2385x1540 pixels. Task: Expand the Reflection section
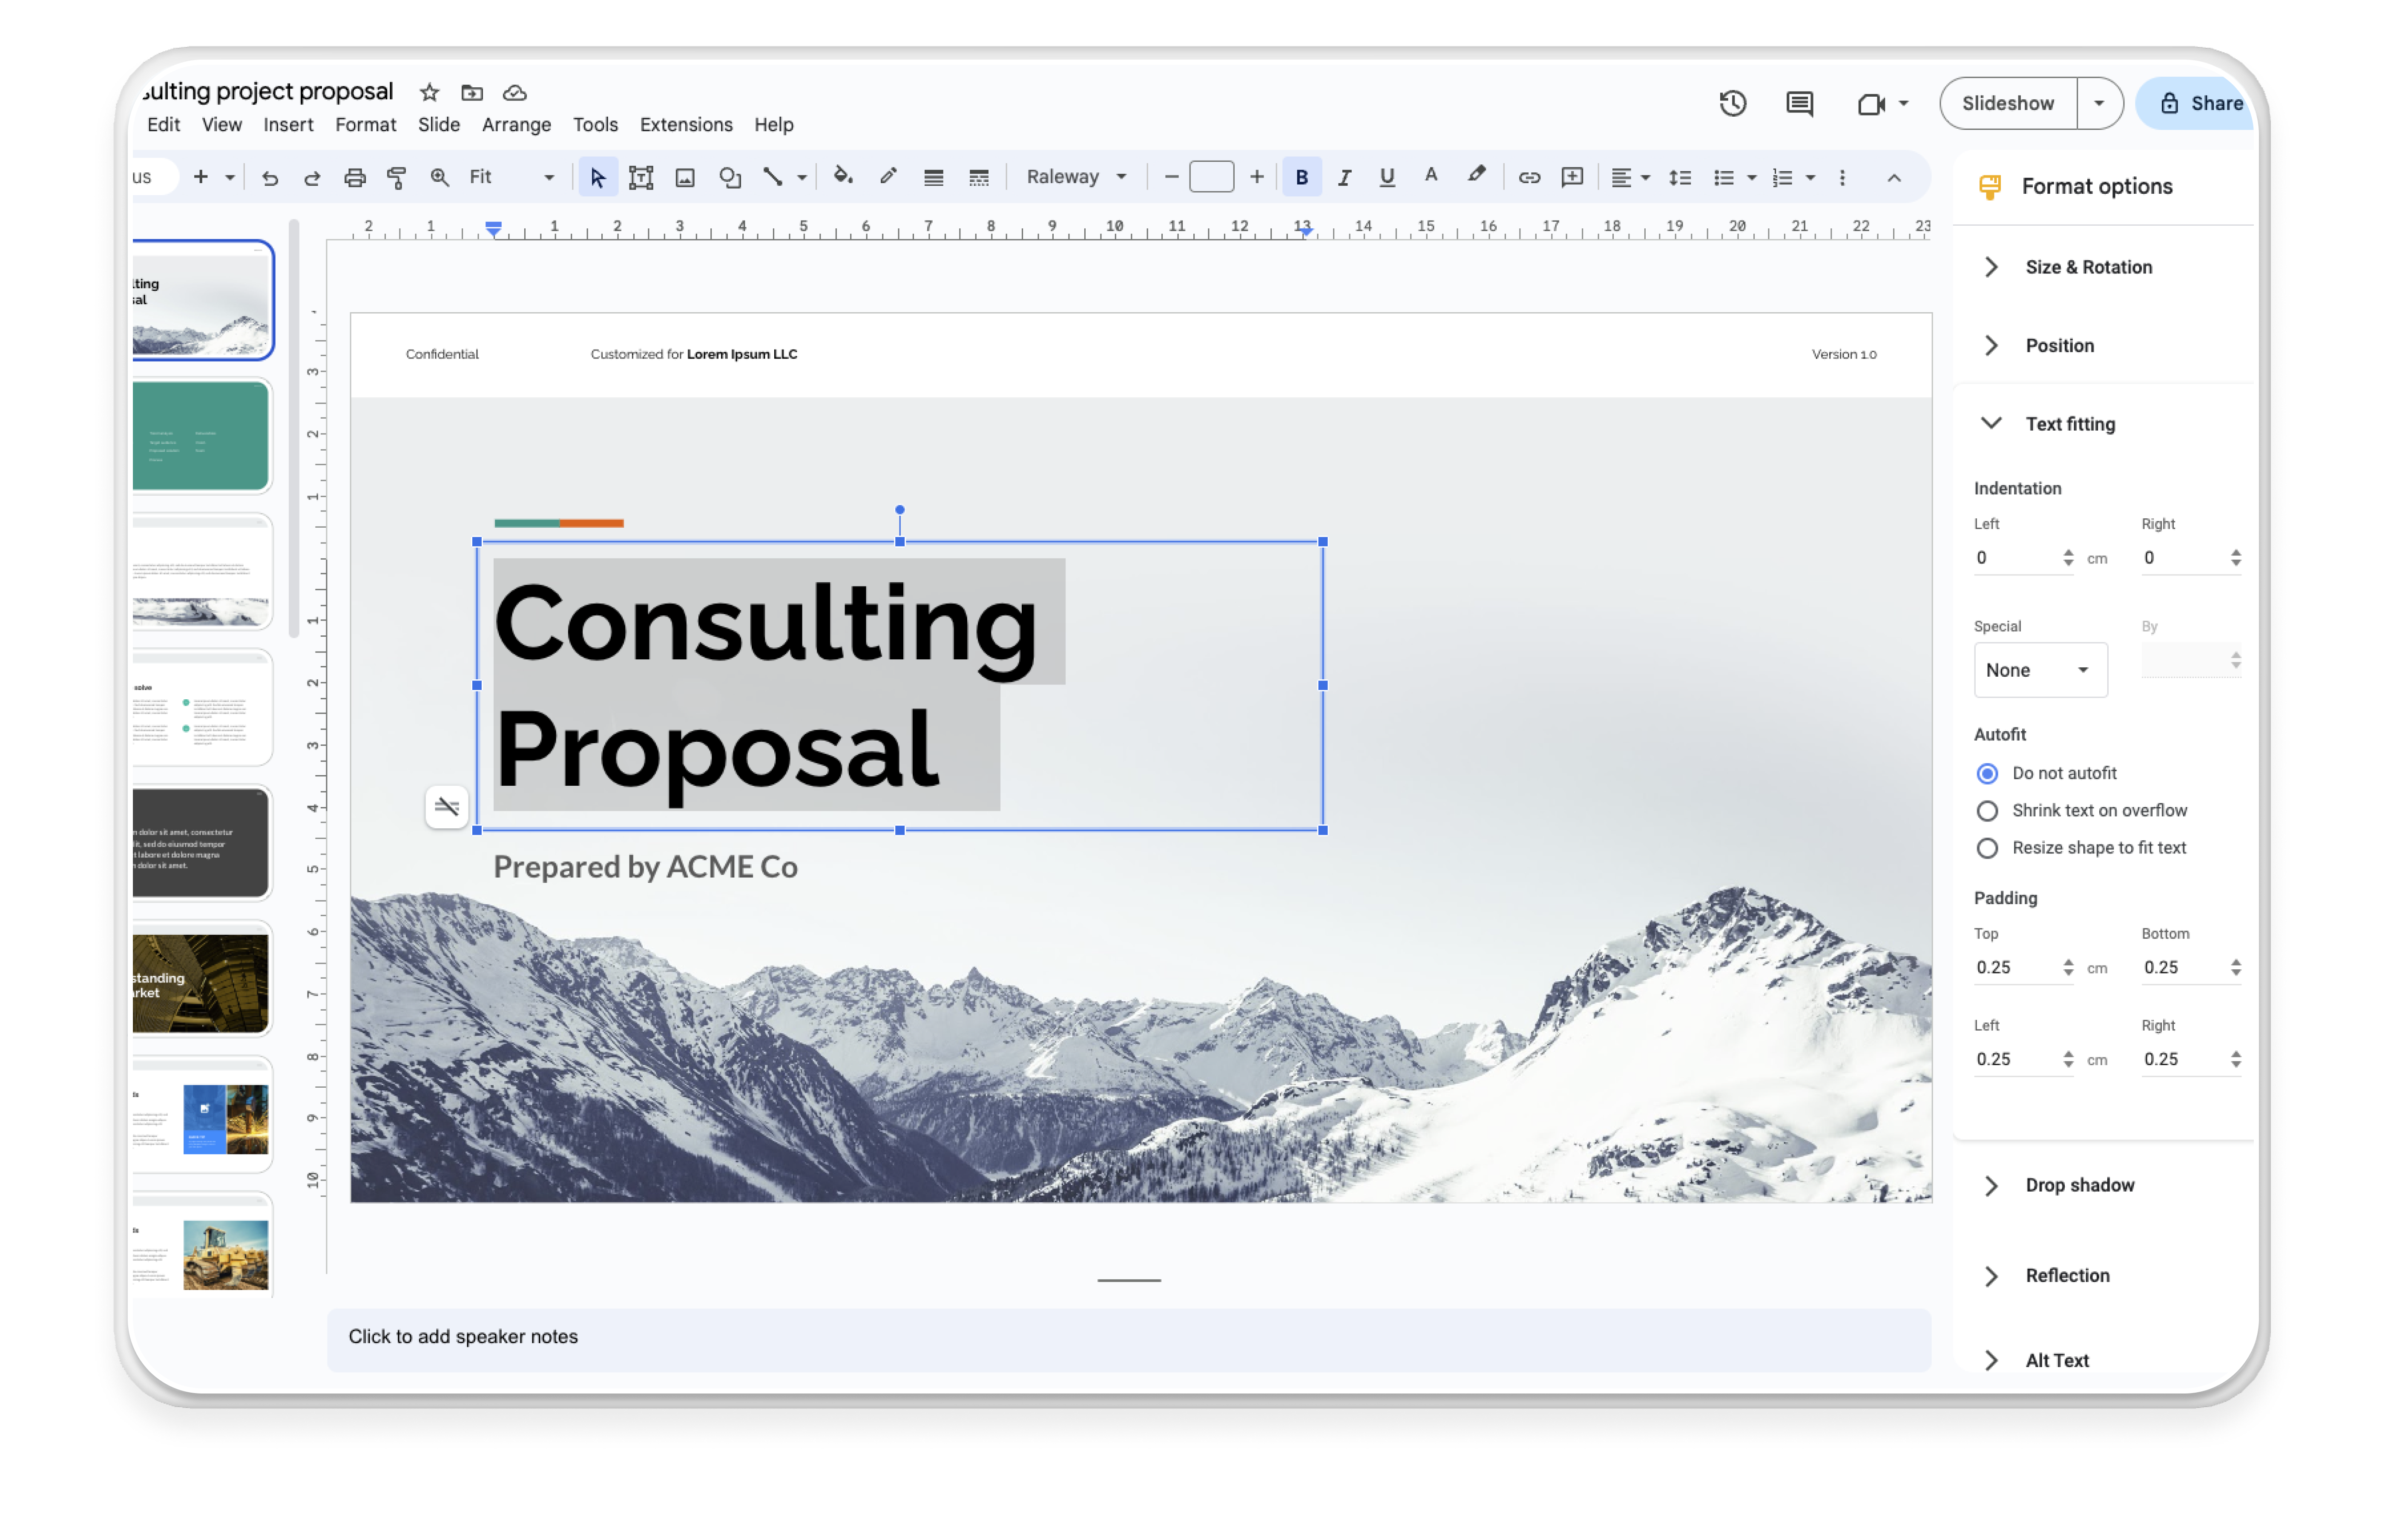pos(1996,1274)
